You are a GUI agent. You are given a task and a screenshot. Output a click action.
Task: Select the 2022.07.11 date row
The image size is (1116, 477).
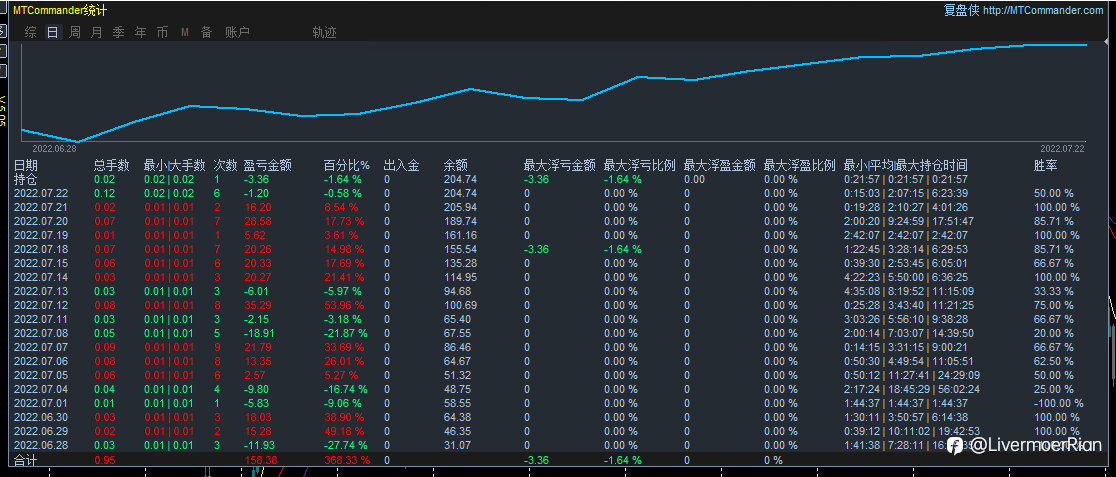click(x=41, y=319)
